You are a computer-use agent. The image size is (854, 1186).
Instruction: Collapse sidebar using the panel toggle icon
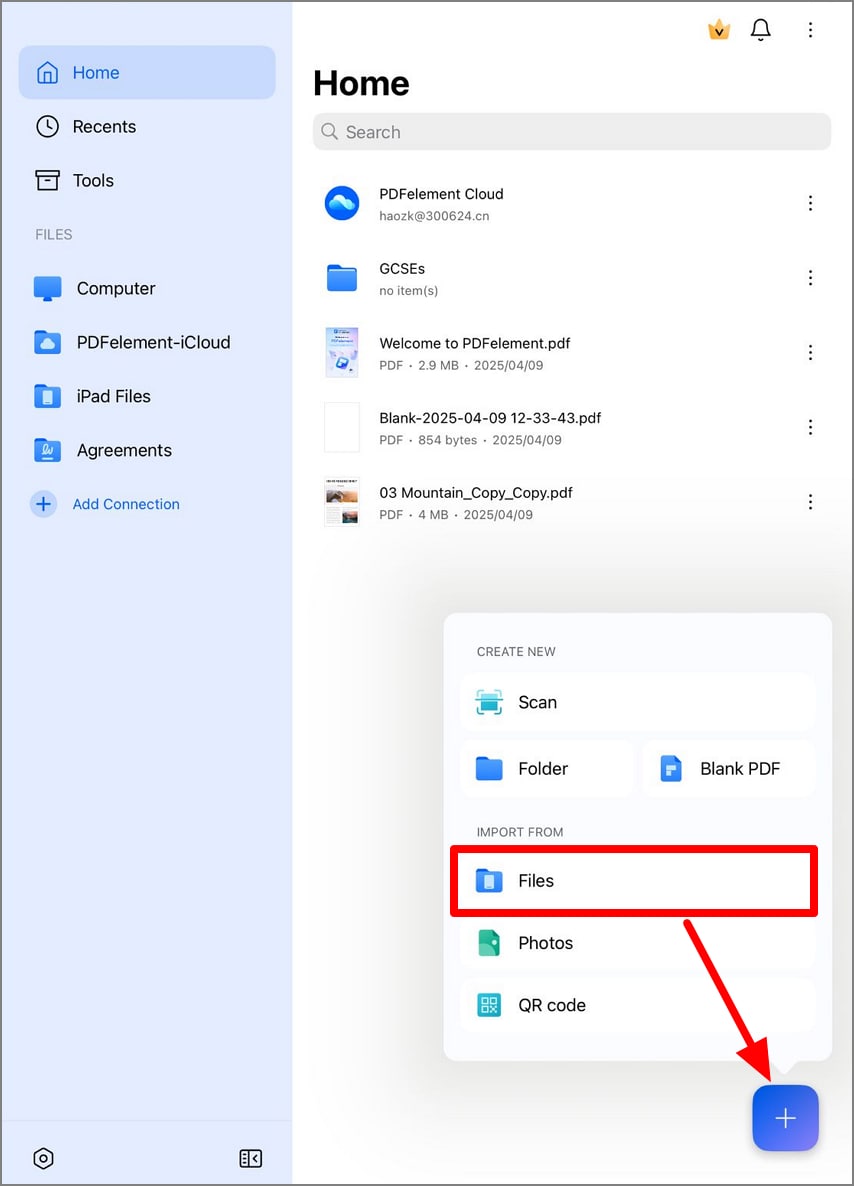tap(250, 1158)
